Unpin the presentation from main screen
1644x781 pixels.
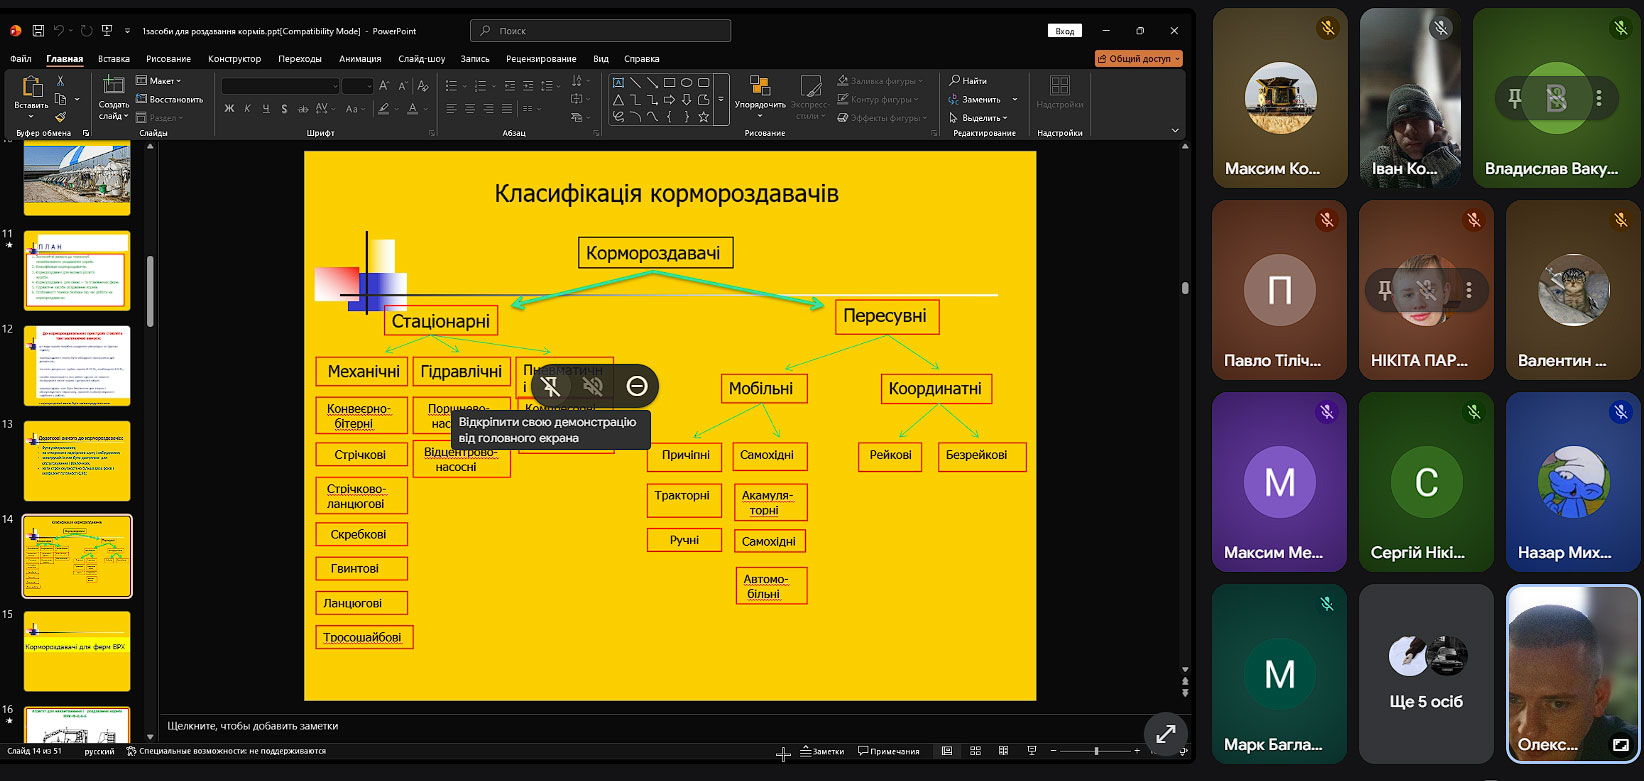click(x=550, y=386)
